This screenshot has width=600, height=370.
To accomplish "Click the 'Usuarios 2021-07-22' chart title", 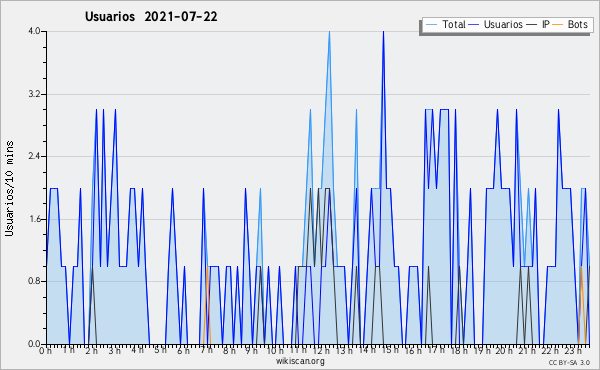I will click(x=151, y=17).
